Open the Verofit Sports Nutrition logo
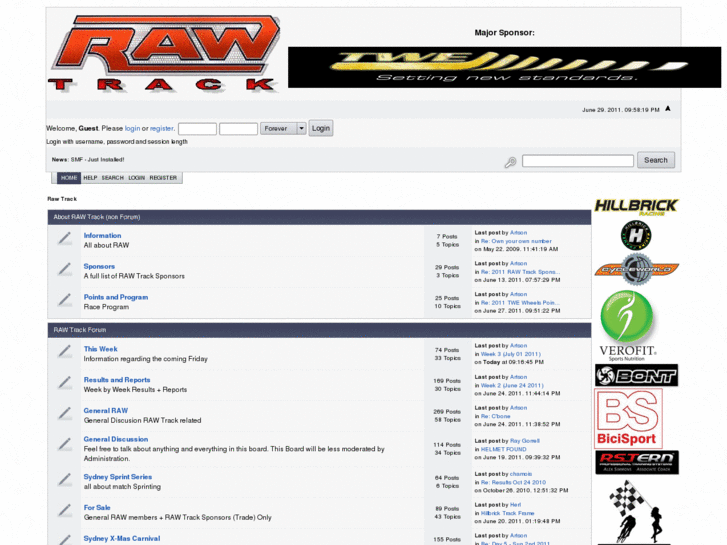 click(x=626, y=326)
